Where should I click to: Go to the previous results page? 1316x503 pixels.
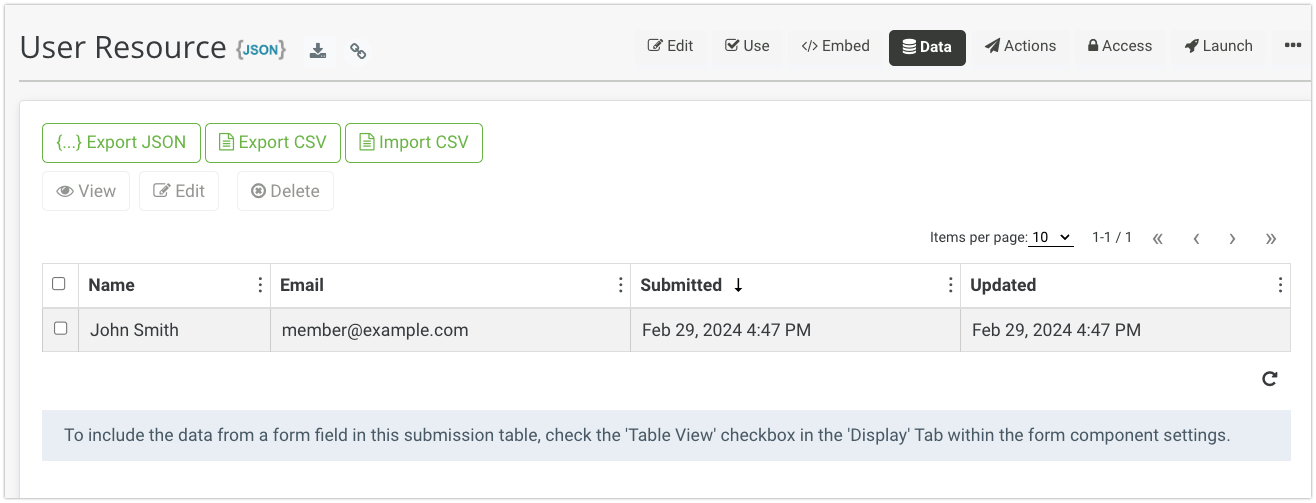[1196, 238]
